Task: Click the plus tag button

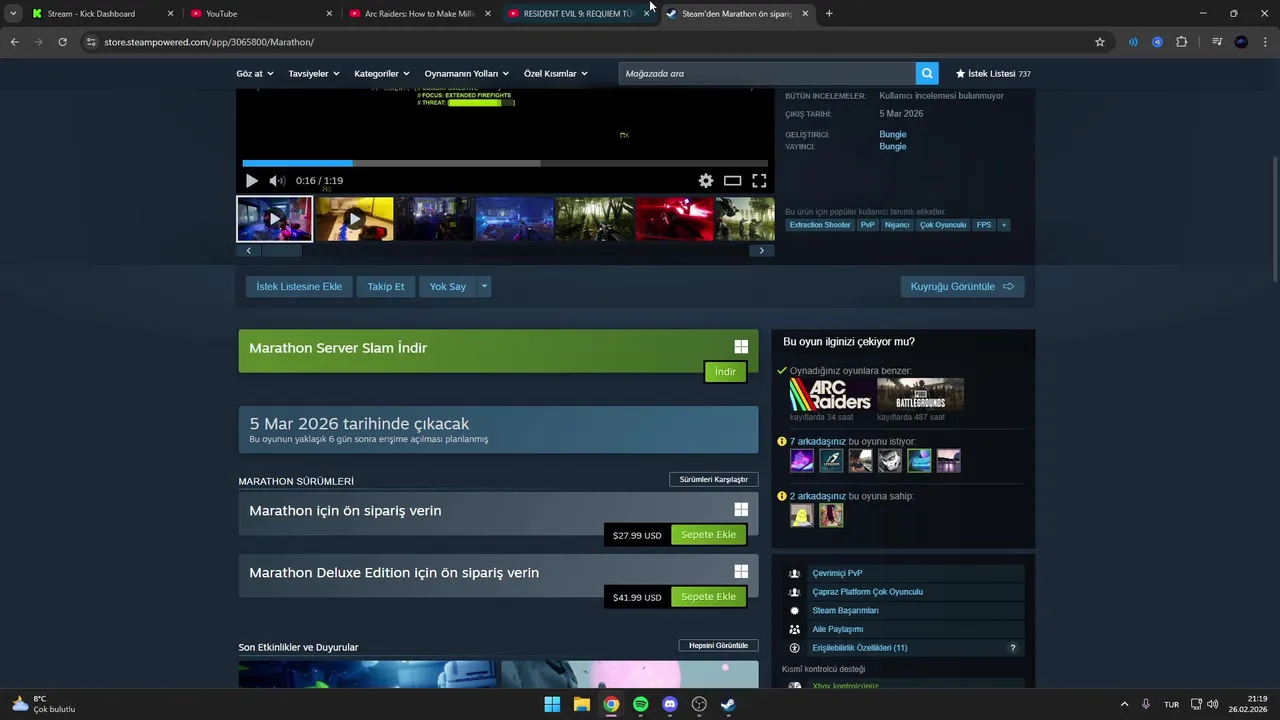Action: (x=1004, y=225)
